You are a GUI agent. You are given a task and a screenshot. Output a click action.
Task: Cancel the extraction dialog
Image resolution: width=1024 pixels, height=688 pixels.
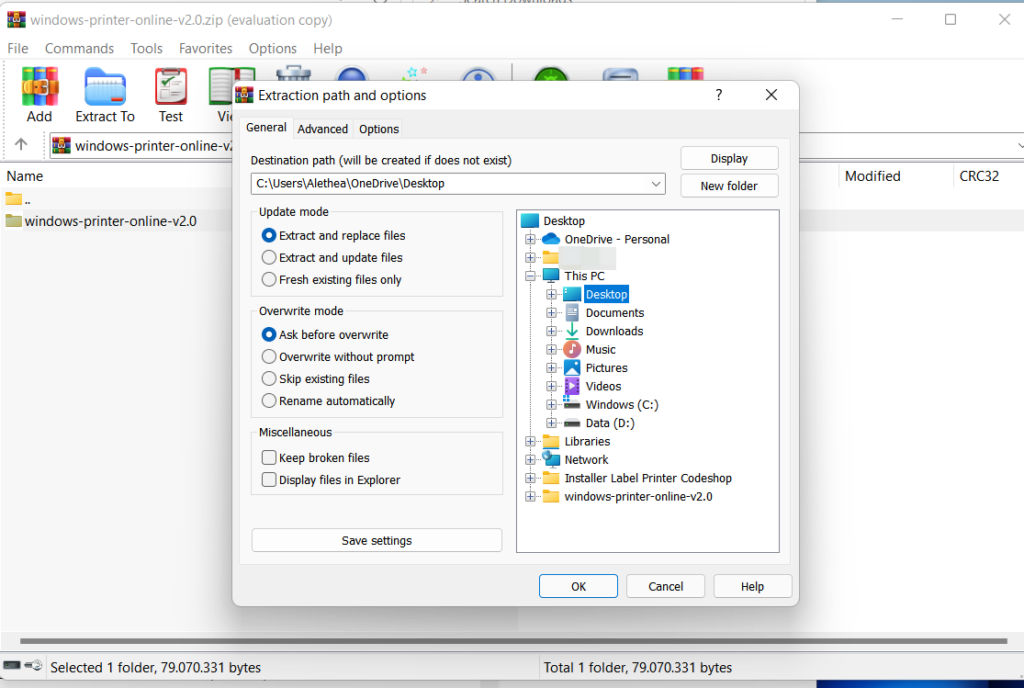tap(665, 586)
